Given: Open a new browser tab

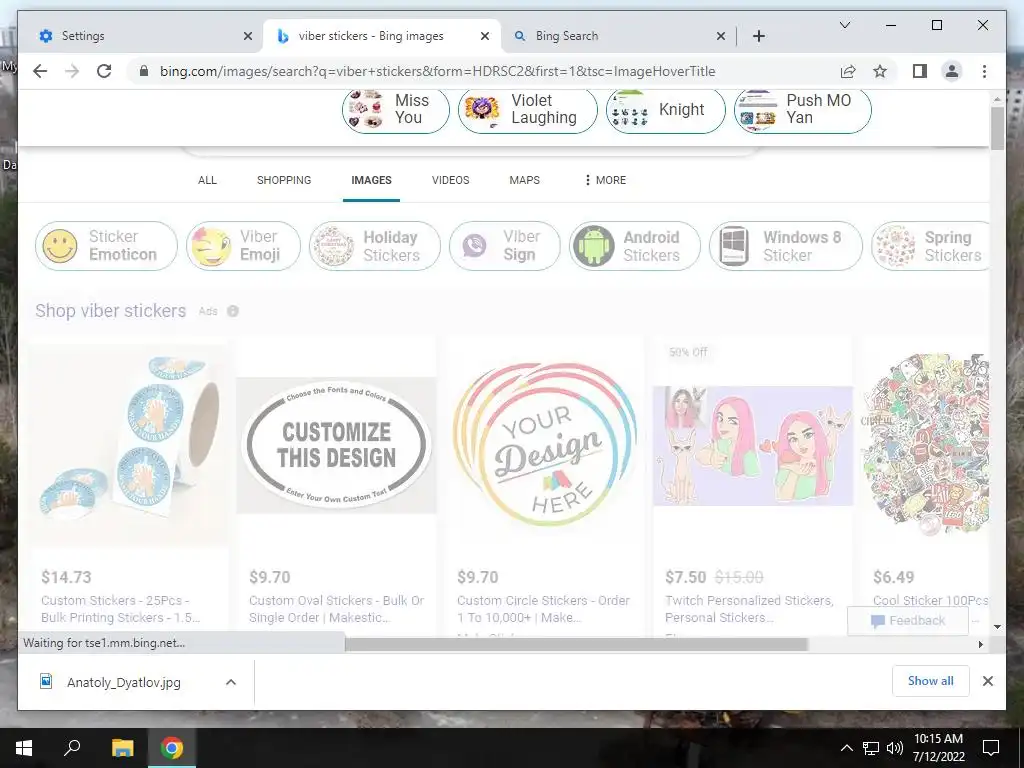Looking at the screenshot, I should pyautogui.click(x=758, y=36).
